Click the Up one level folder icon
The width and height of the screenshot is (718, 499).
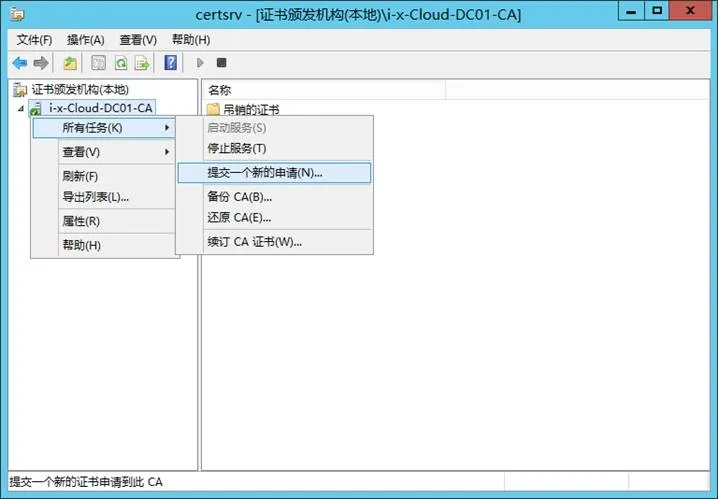pyautogui.click(x=70, y=63)
